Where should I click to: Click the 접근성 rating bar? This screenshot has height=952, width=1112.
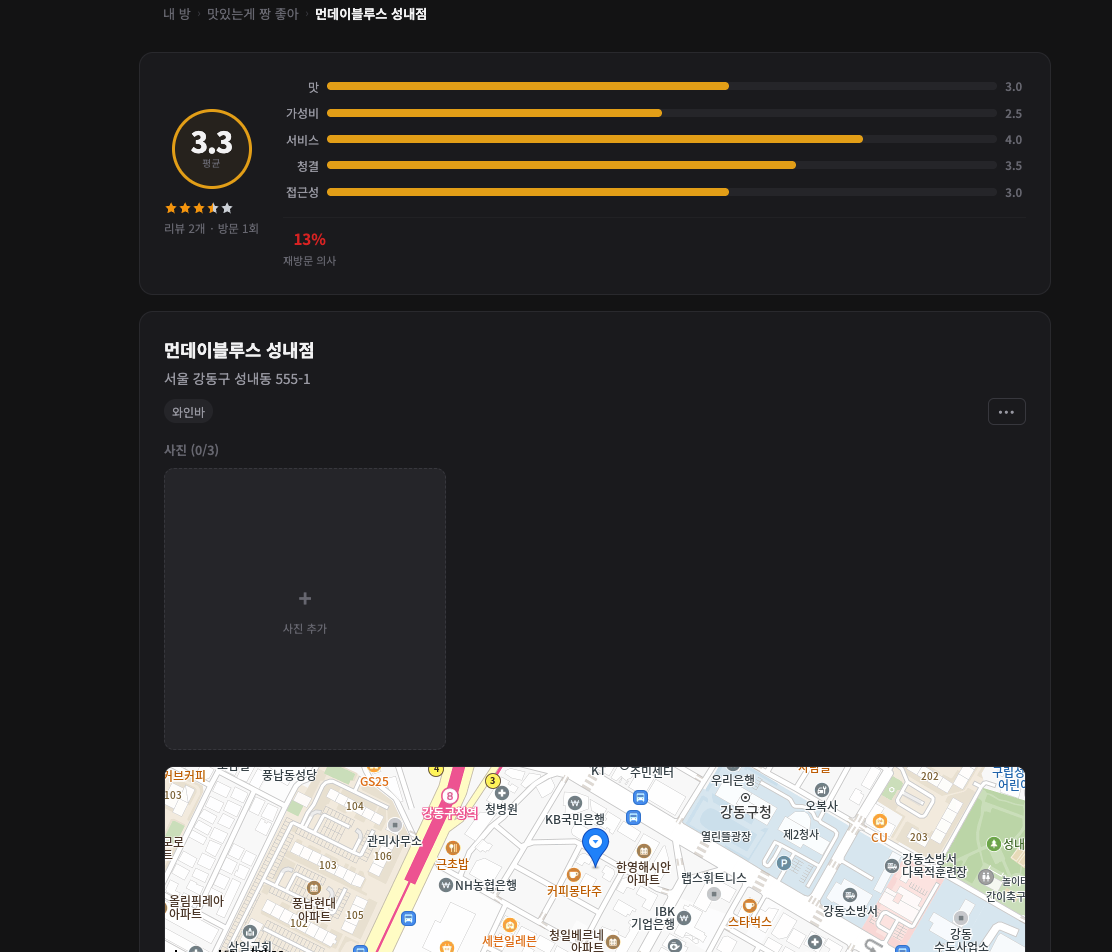tap(662, 192)
